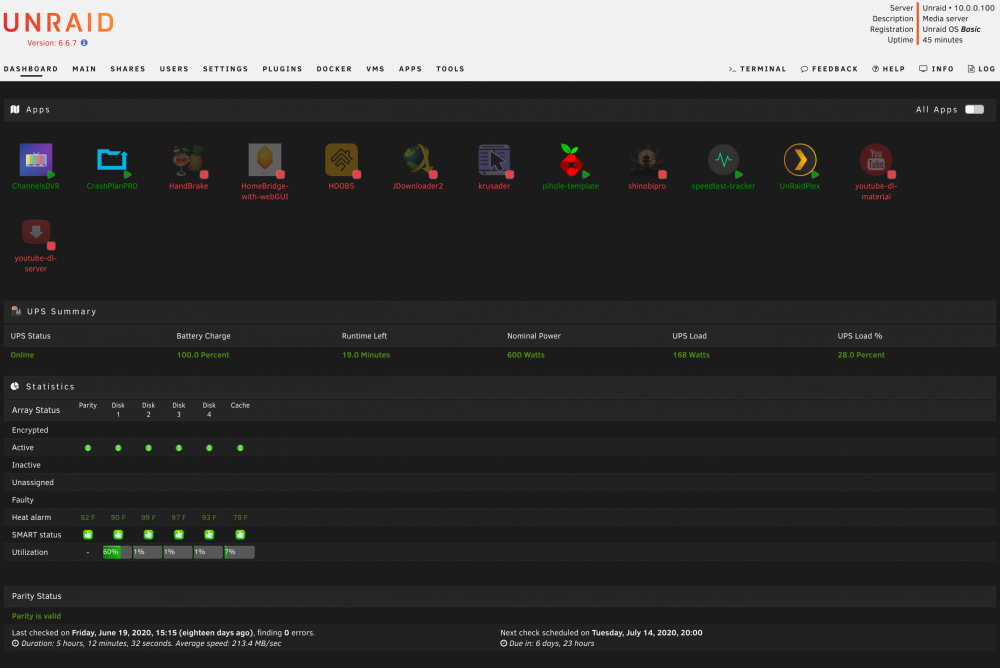
Task: Click the Cache active status dot
Action: click(240, 448)
